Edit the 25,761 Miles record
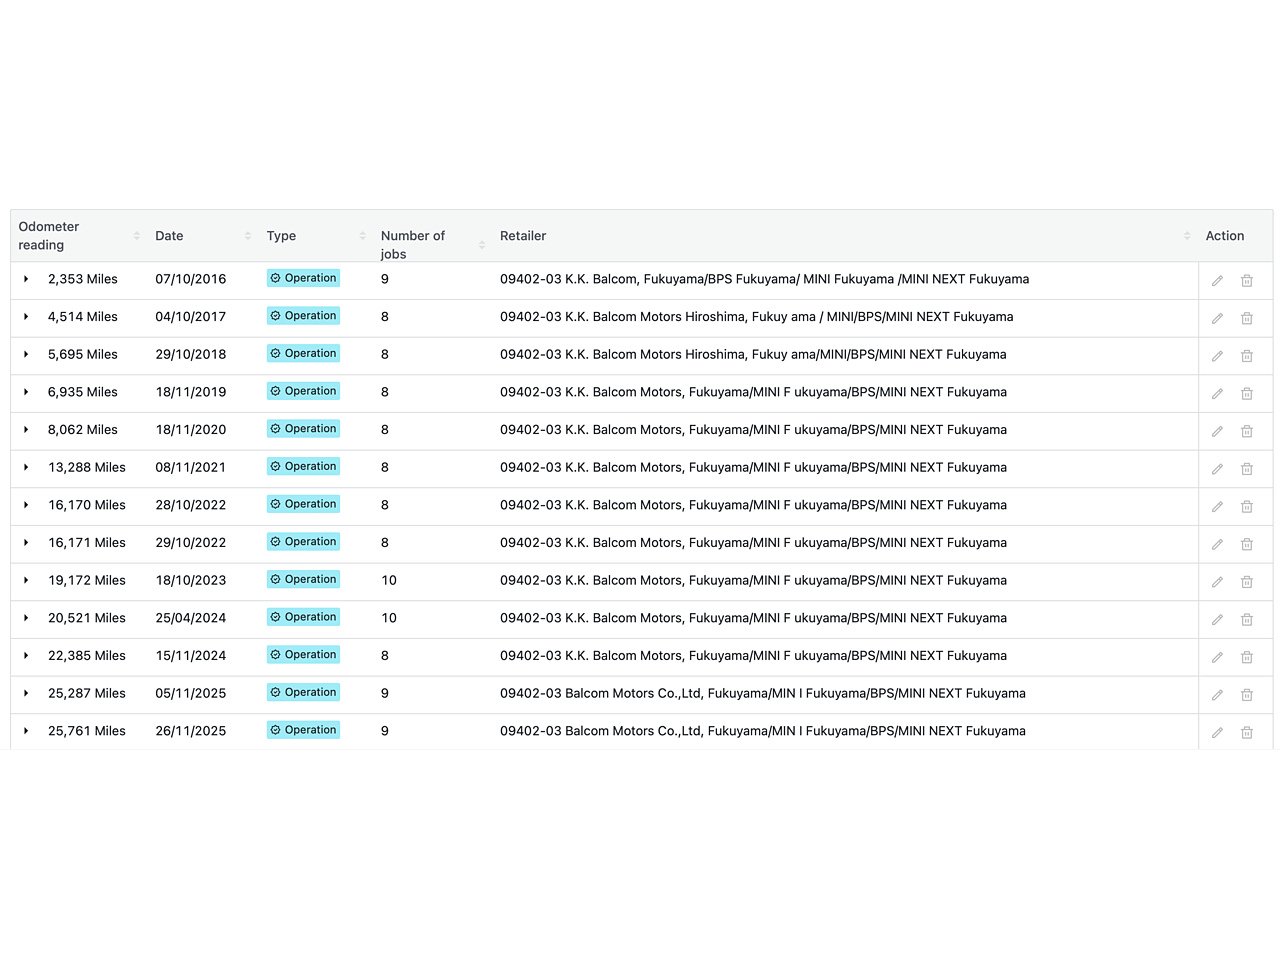 1217,733
